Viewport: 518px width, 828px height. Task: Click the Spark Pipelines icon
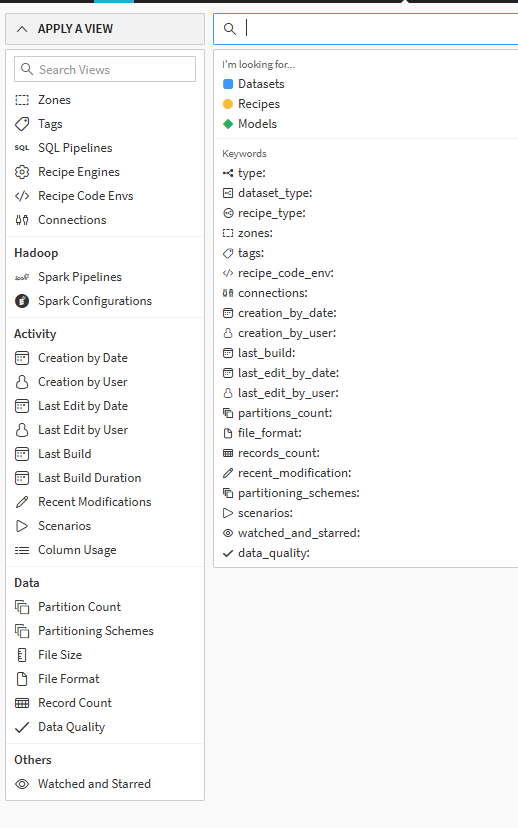pyautogui.click(x=22, y=277)
